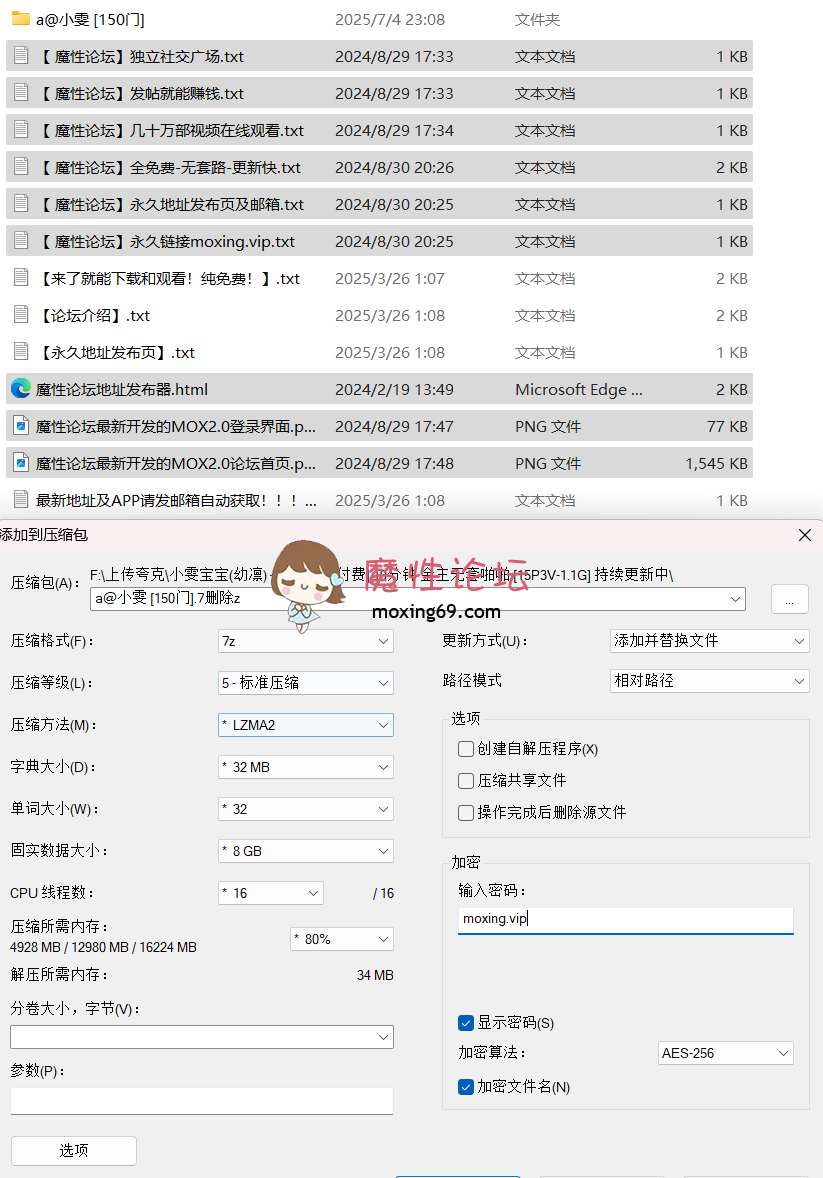Tick the 压缩共享文件 checkbox
Viewport: 823px width, 1178px height.
point(466,781)
